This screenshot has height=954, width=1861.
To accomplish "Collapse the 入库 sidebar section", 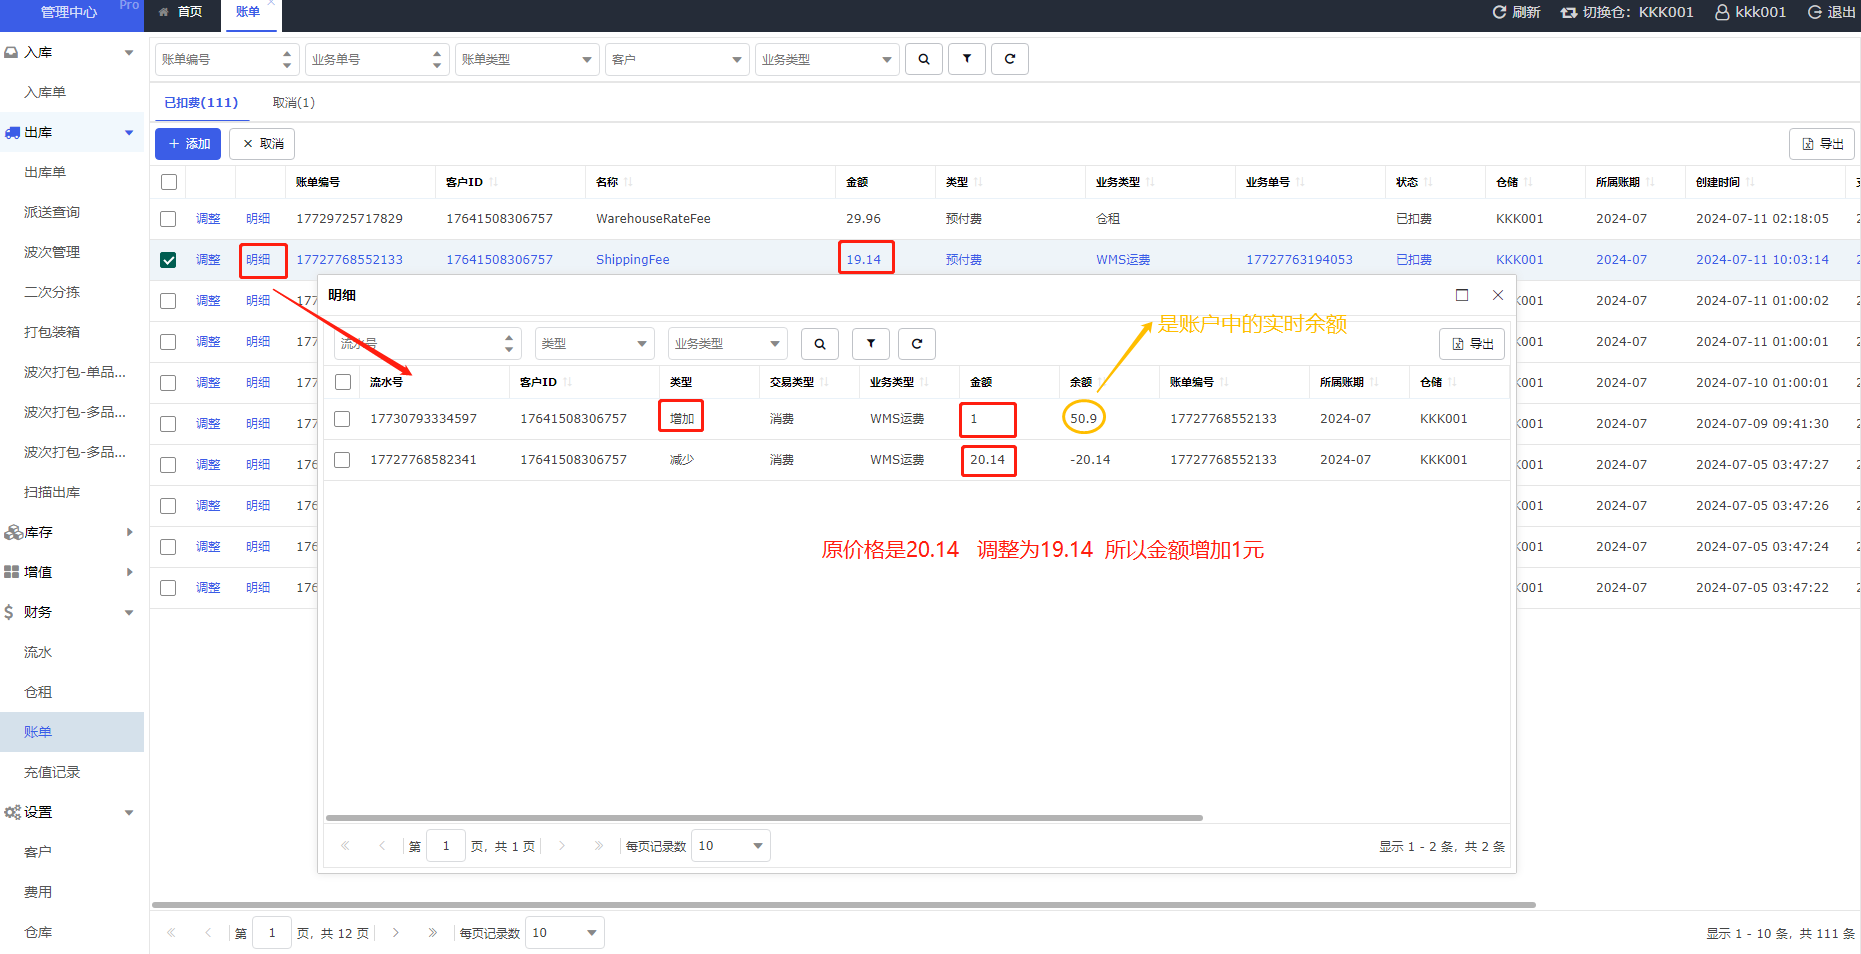I will tap(129, 52).
